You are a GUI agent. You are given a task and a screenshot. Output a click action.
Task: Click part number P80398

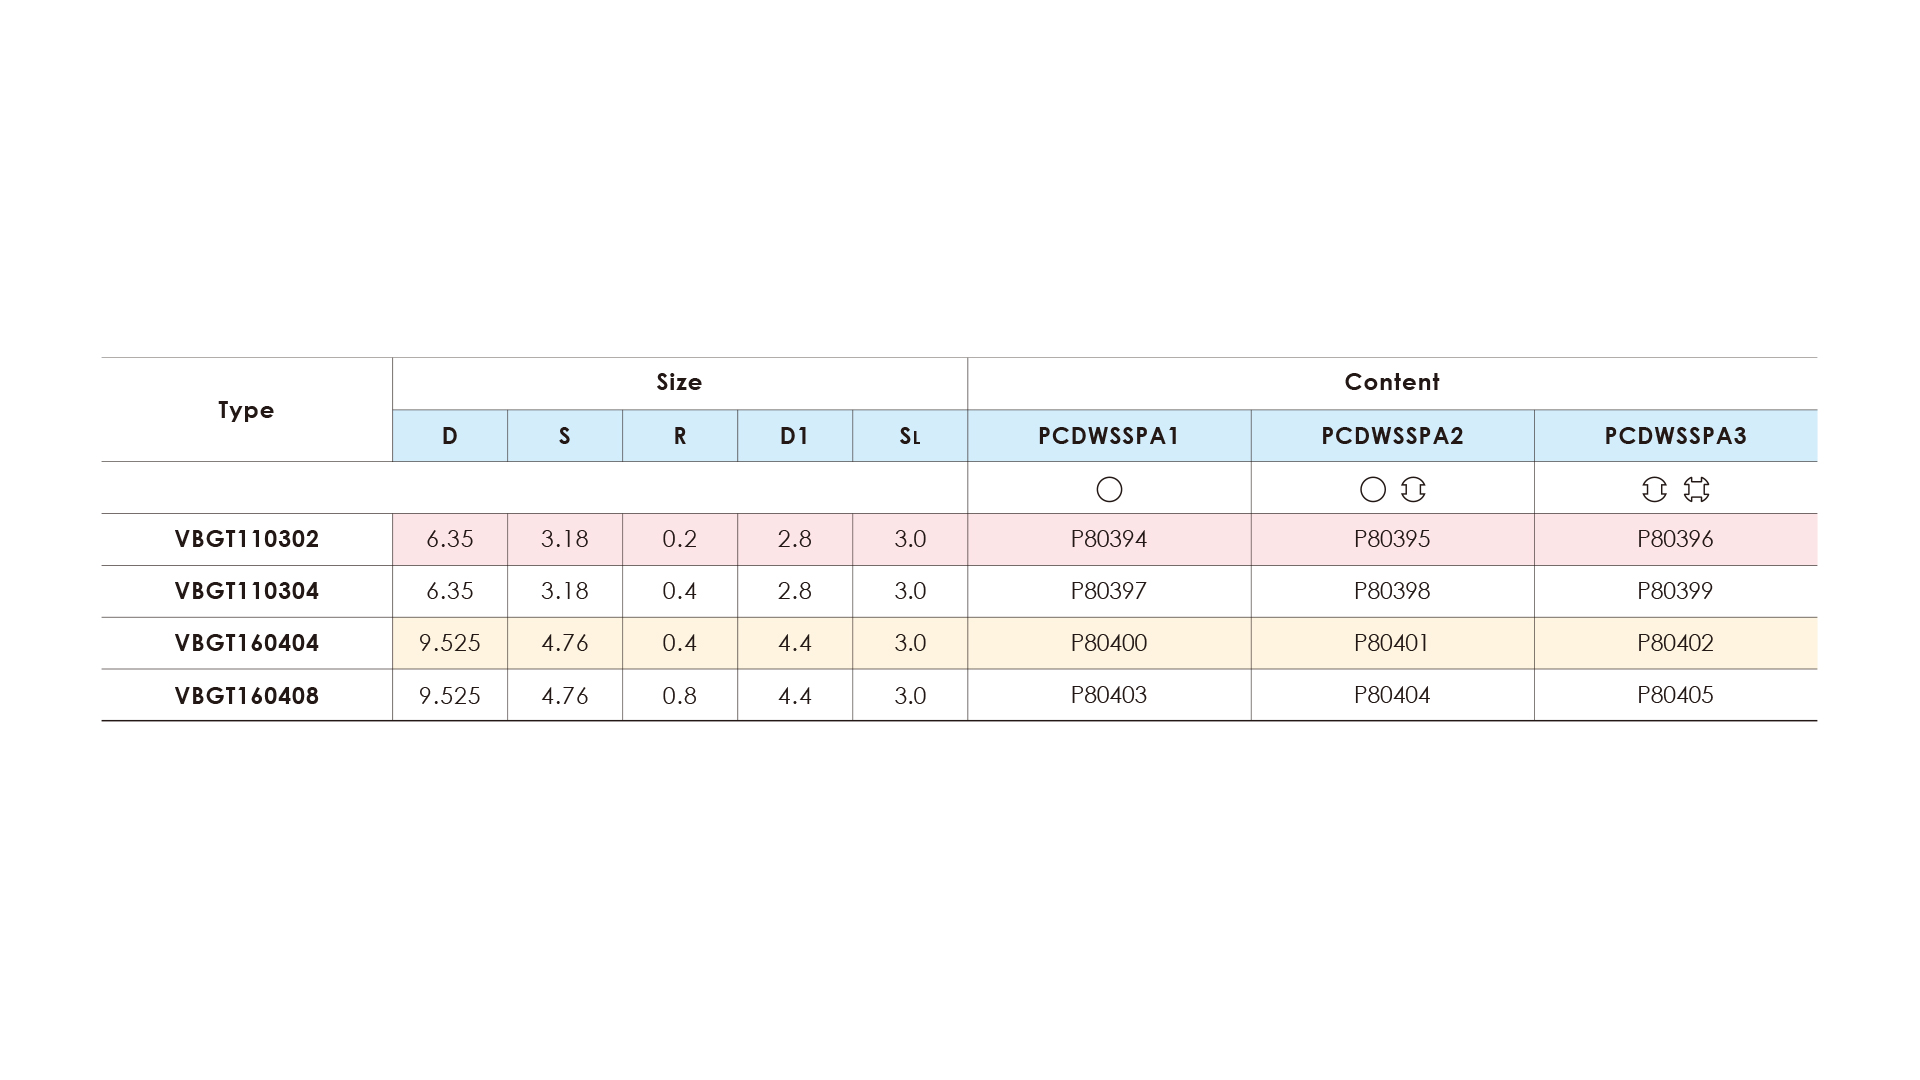coord(1392,591)
